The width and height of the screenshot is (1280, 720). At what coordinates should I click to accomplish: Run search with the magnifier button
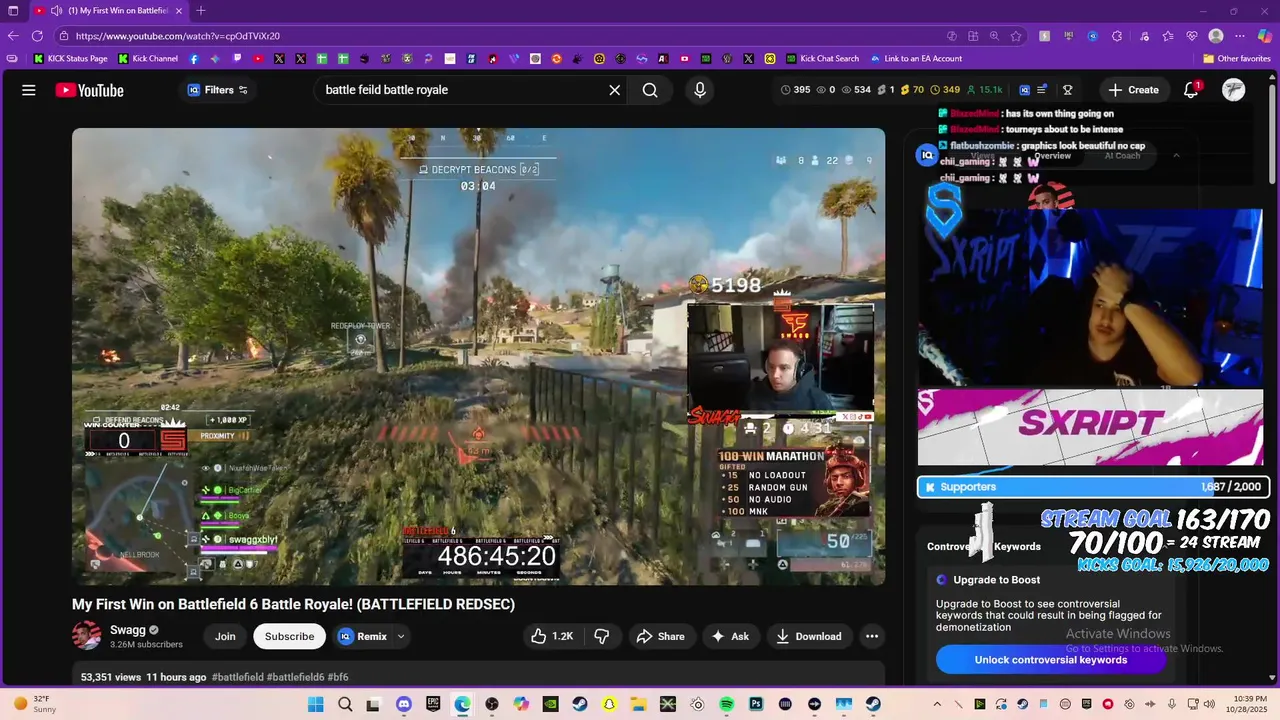[x=650, y=90]
